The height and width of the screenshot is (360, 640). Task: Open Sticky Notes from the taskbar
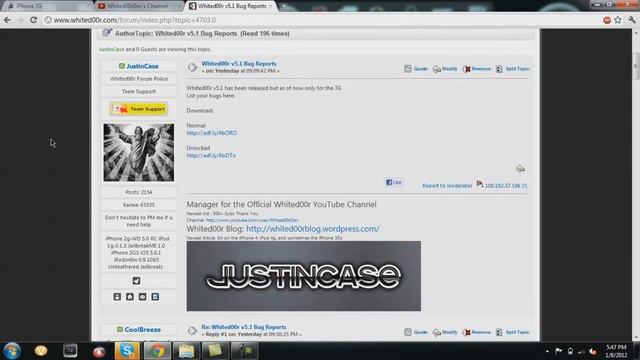[215, 351]
